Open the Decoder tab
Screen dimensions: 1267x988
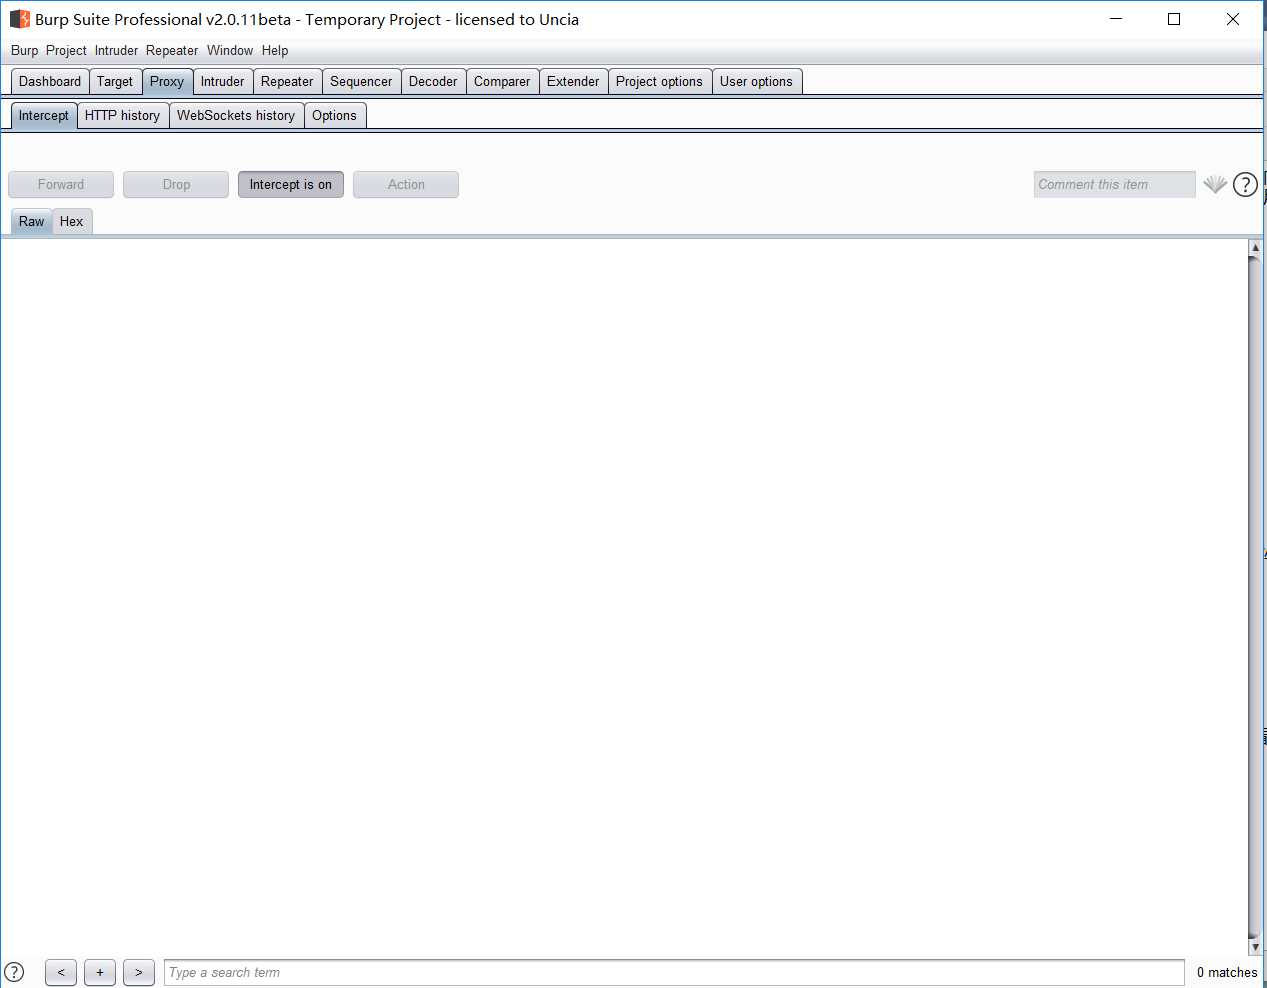pos(433,81)
